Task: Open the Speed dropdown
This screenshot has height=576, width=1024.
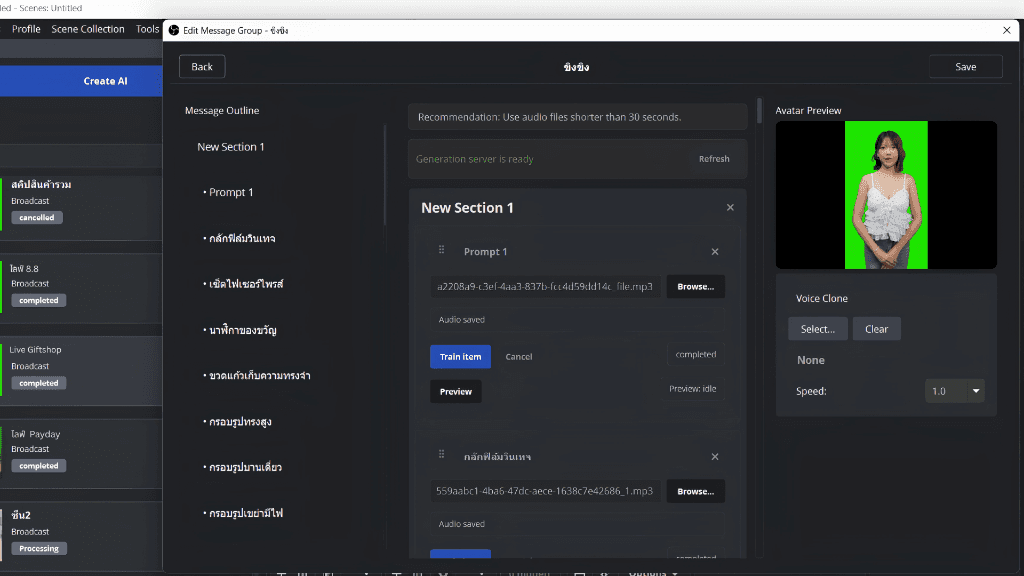Action: pyautogui.click(x=955, y=391)
